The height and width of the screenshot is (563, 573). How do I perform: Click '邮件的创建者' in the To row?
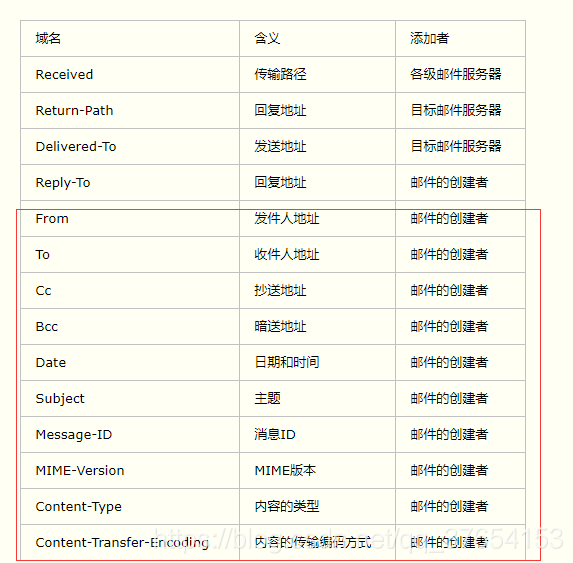pos(460,254)
